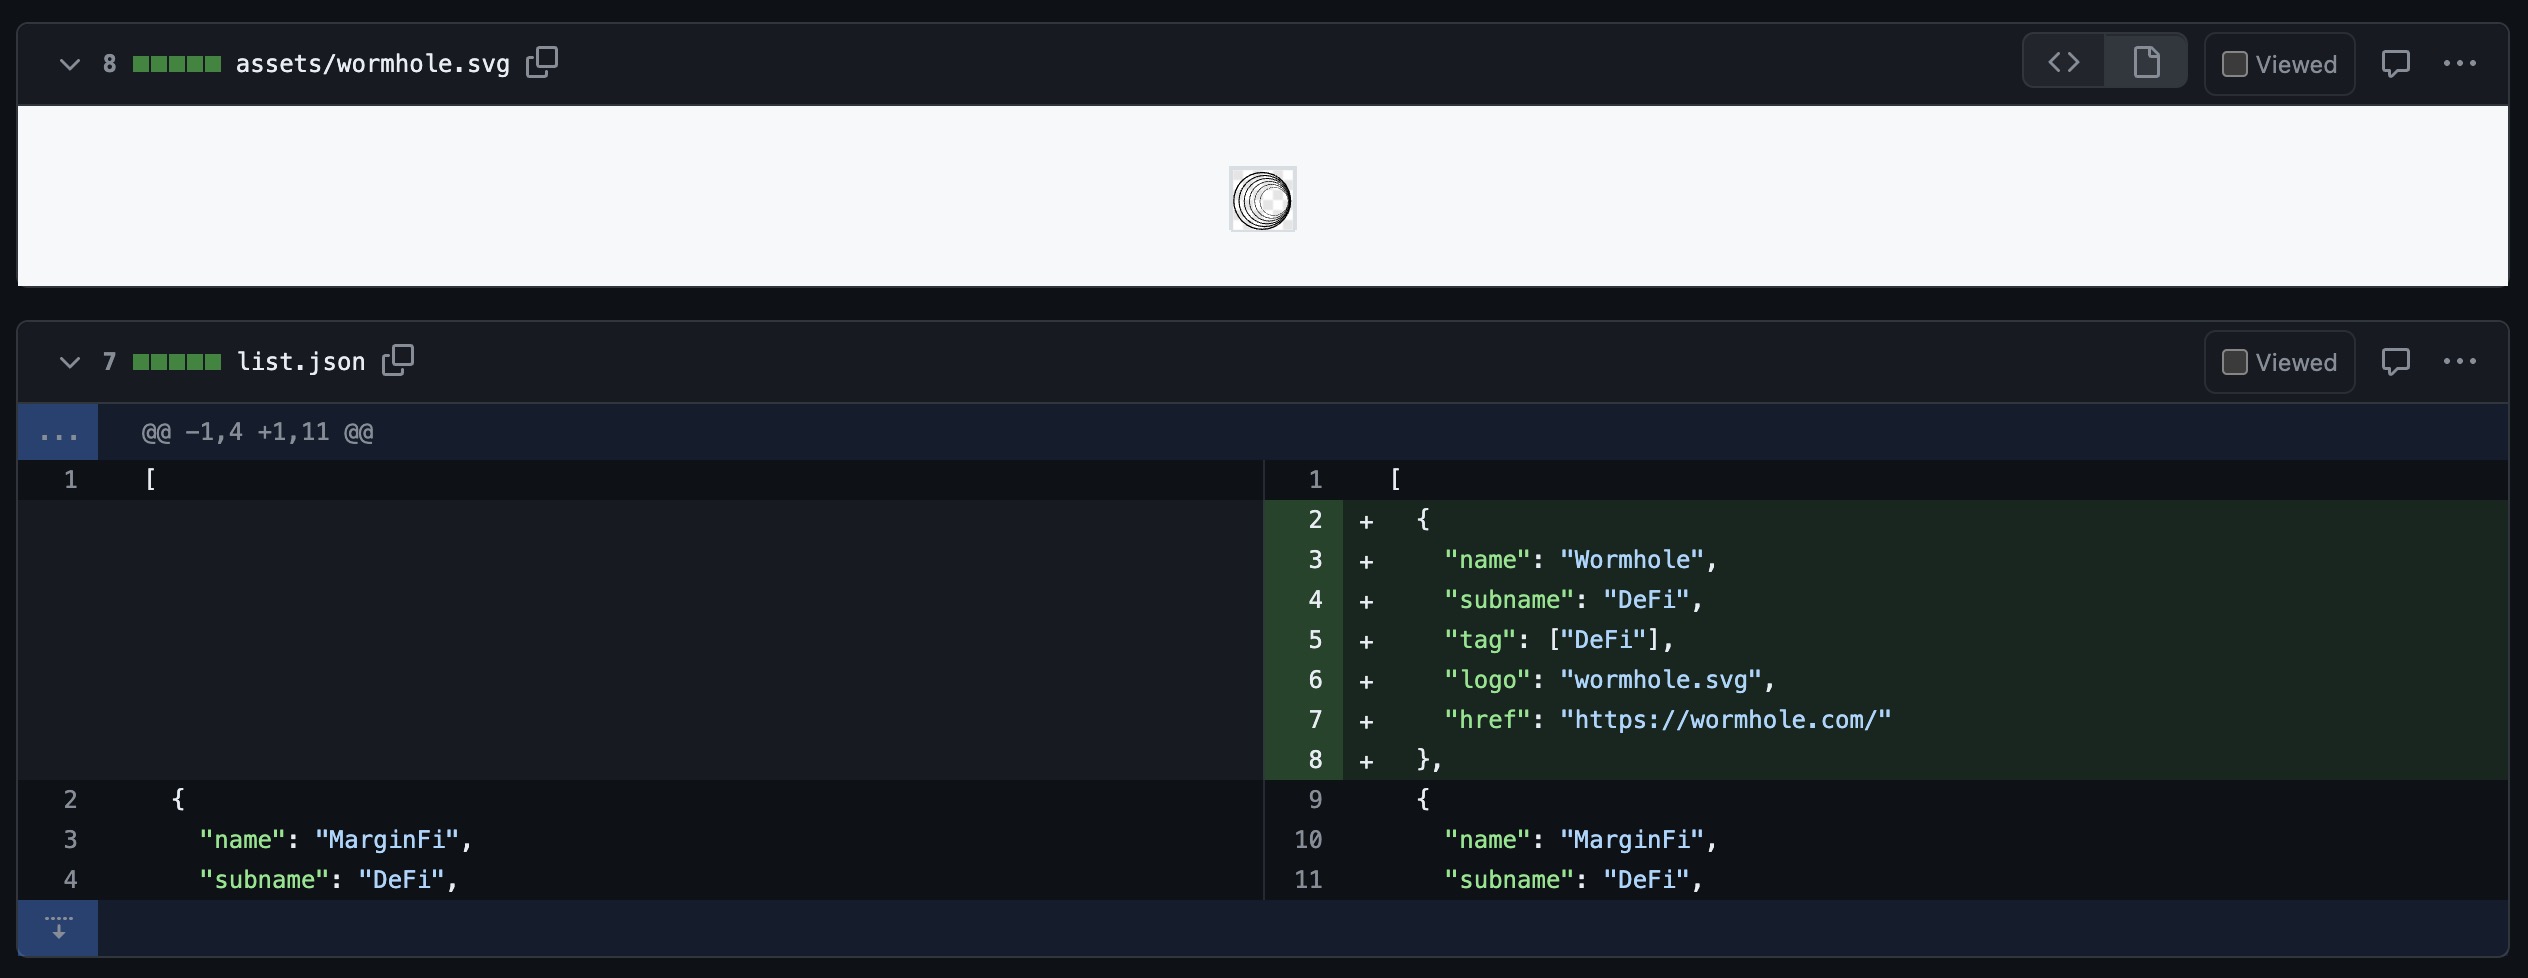Select added line number 7
This screenshot has width=2528, height=978.
(1304, 720)
